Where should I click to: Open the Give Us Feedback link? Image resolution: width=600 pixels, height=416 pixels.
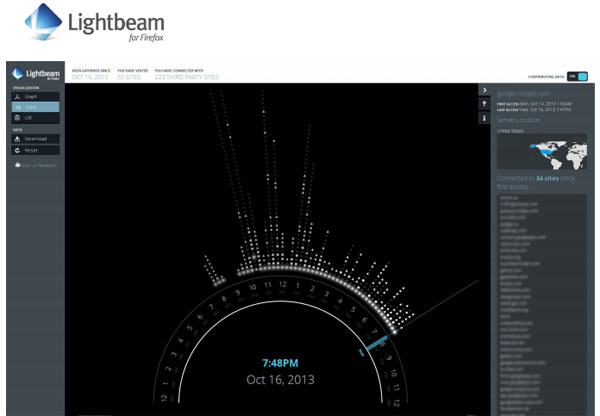pos(35,165)
